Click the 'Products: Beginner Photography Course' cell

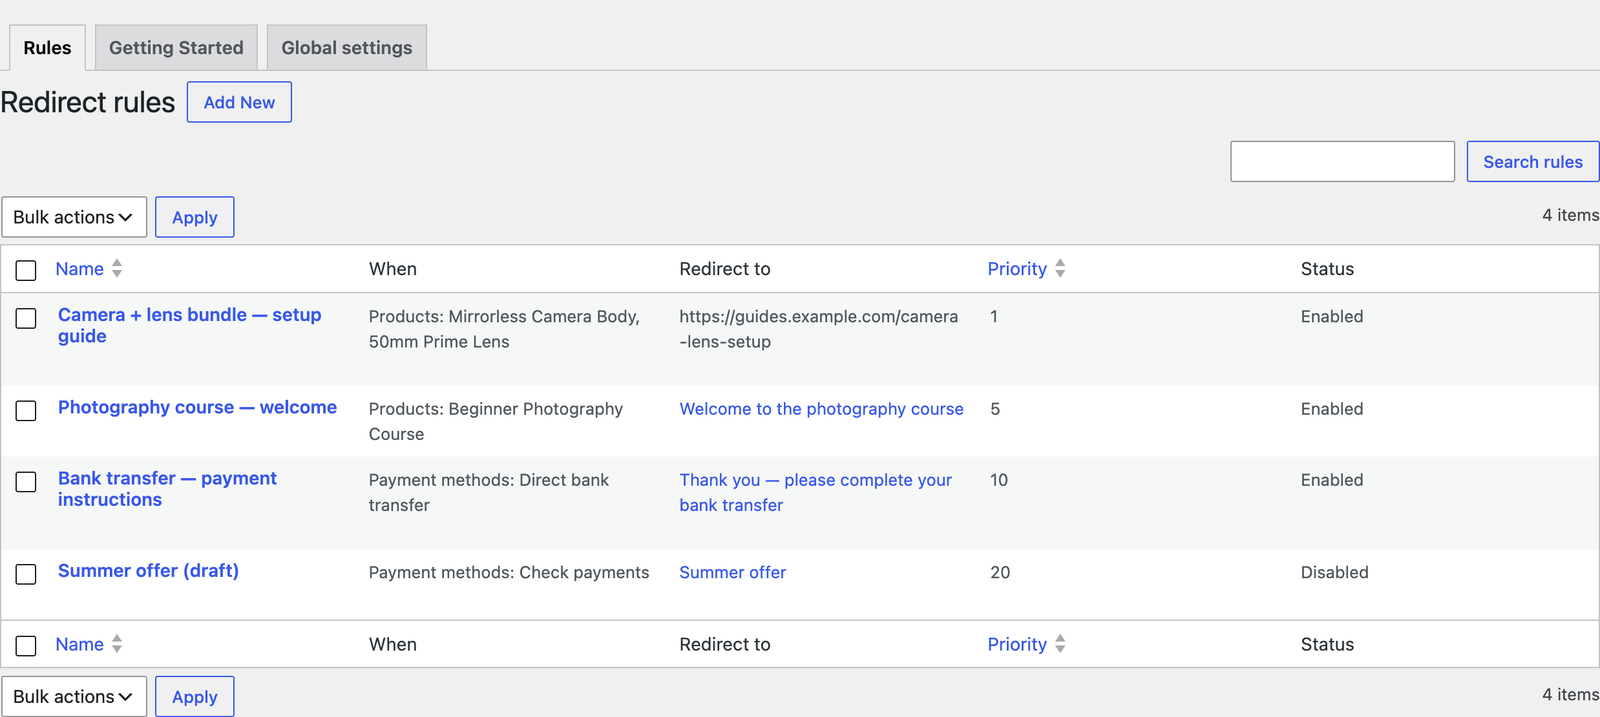point(495,421)
